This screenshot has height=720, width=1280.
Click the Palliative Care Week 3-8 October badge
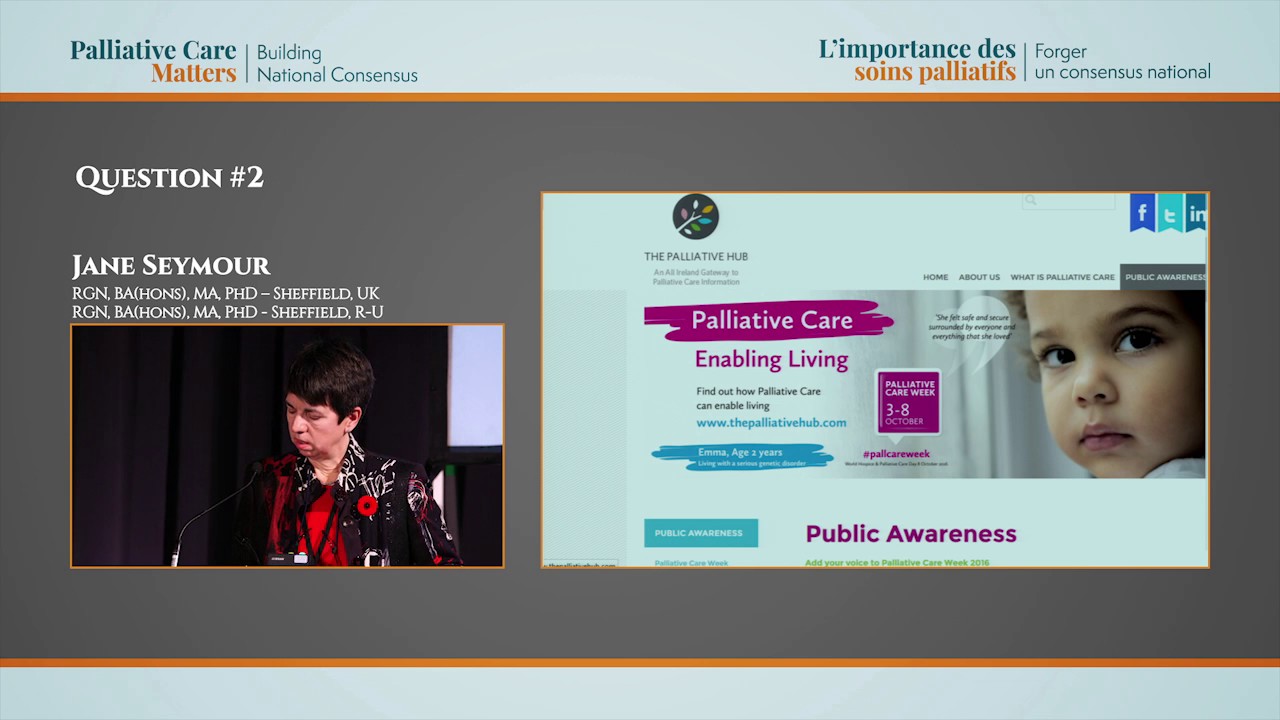[909, 402]
